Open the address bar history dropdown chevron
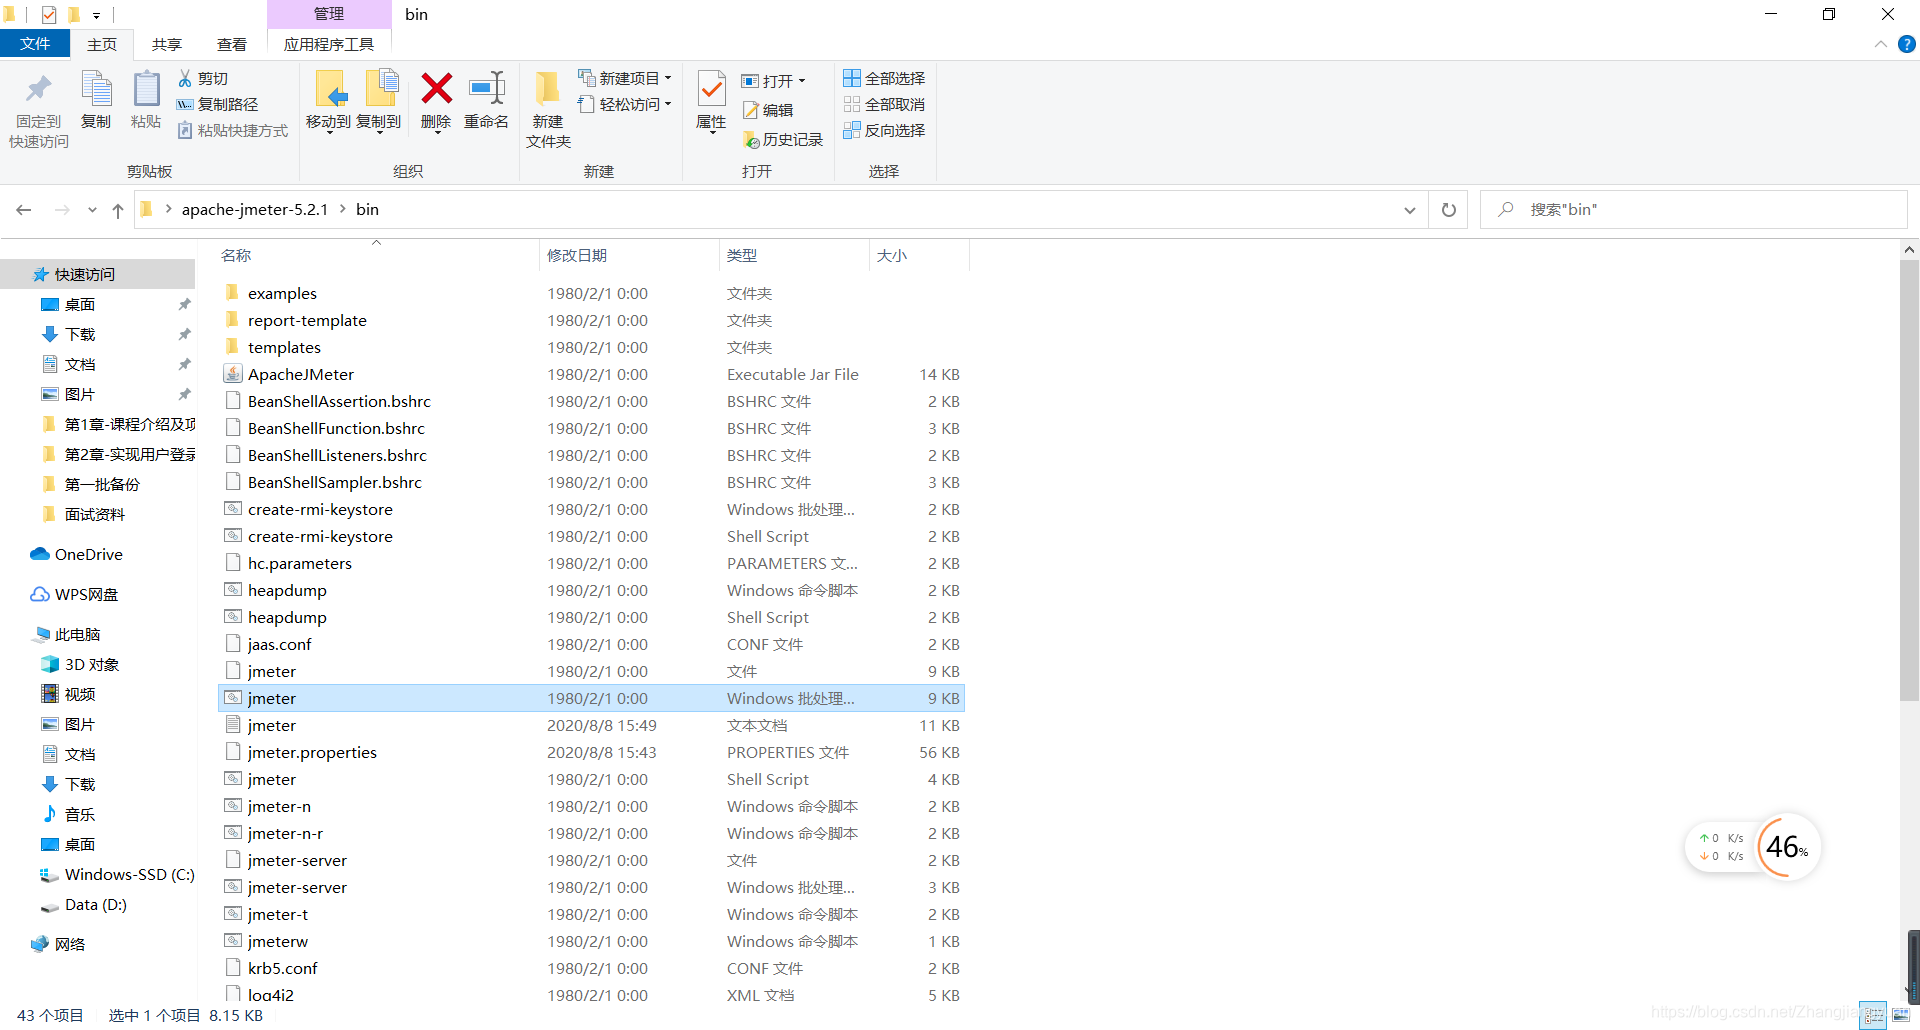 pyautogui.click(x=1410, y=210)
